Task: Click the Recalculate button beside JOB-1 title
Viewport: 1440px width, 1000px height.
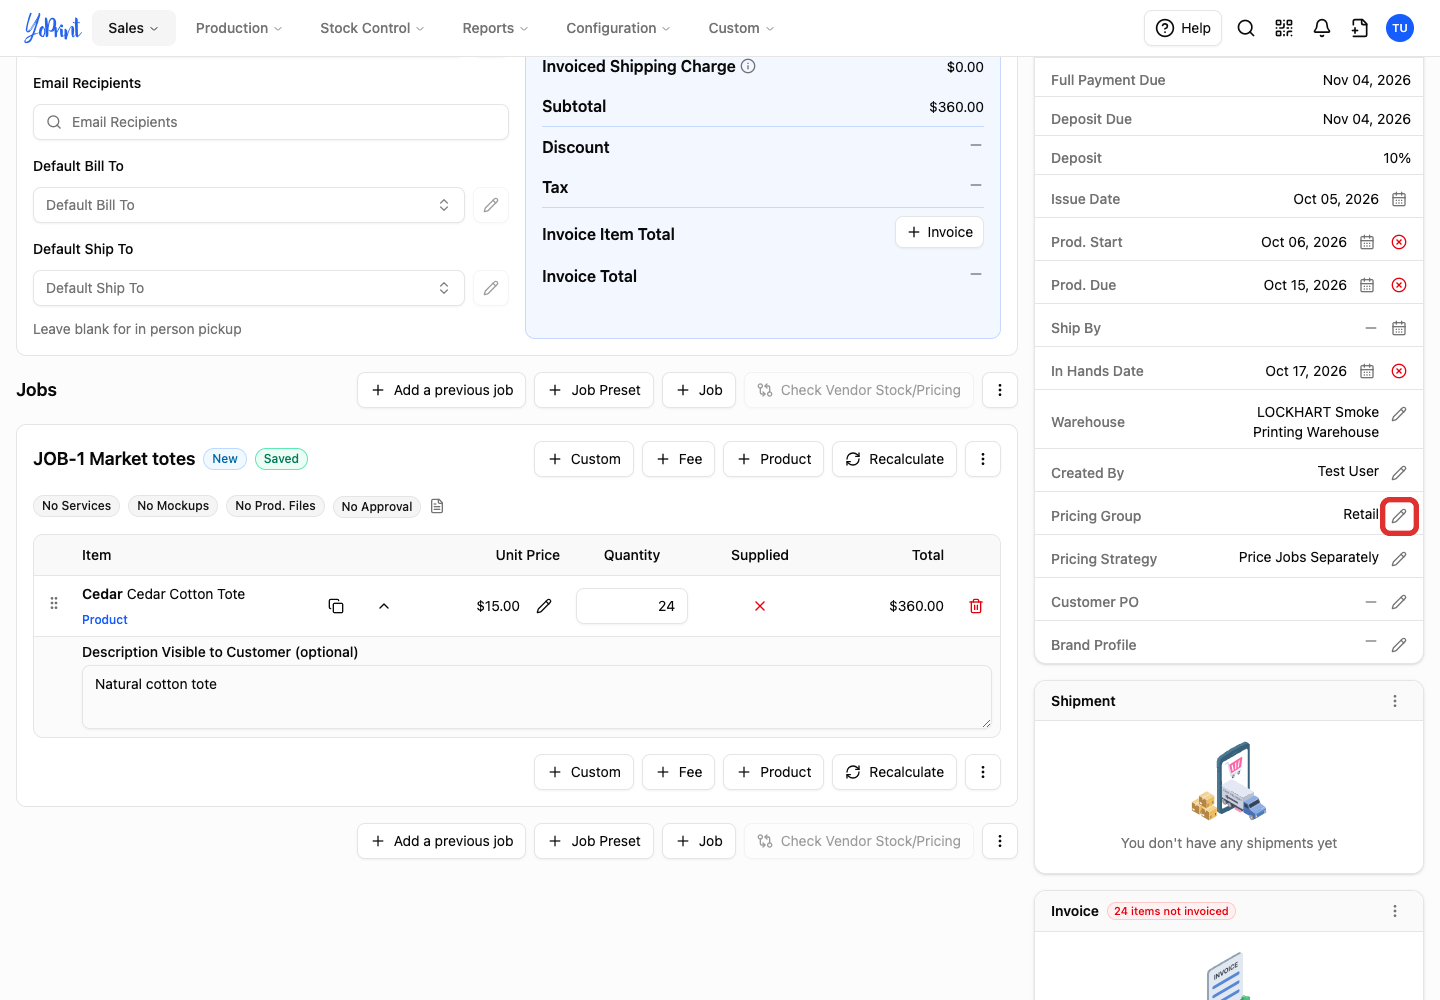Action: coord(894,459)
